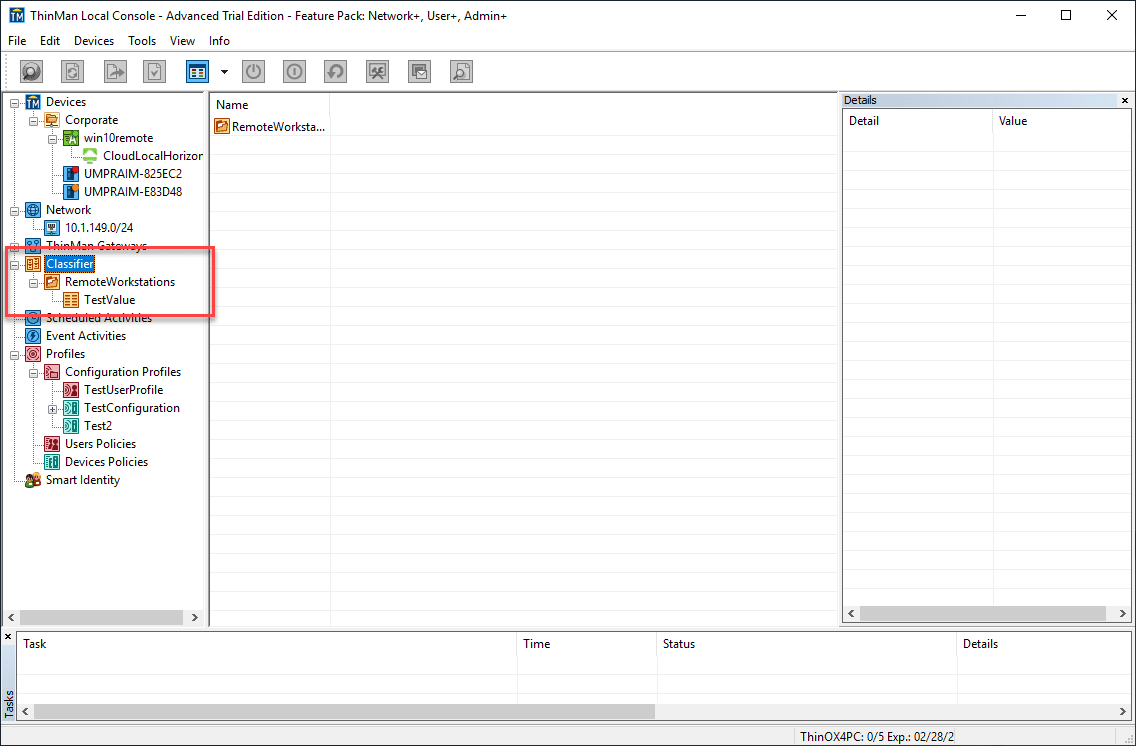The image size is (1136, 746).
Task: Click the Task column header
Action: pyautogui.click(x=267, y=644)
